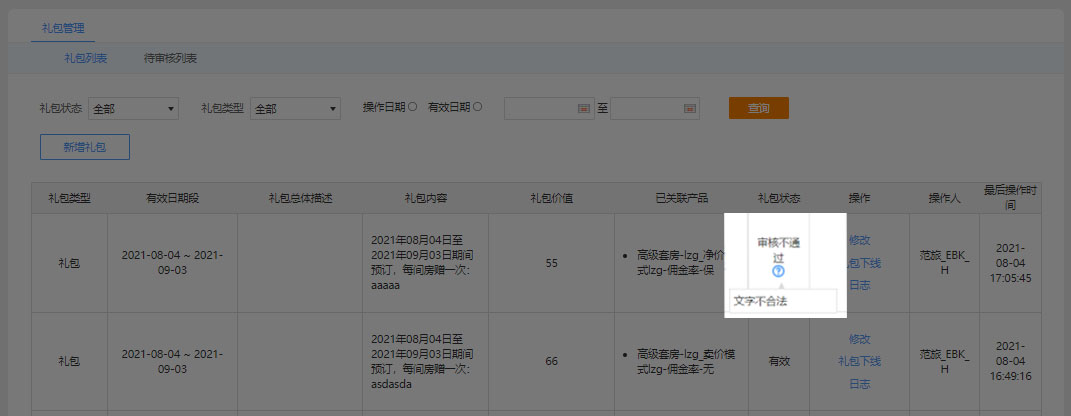Click the 礼包内容 column header
Image resolution: width=1071 pixels, height=416 pixels.
(426, 198)
